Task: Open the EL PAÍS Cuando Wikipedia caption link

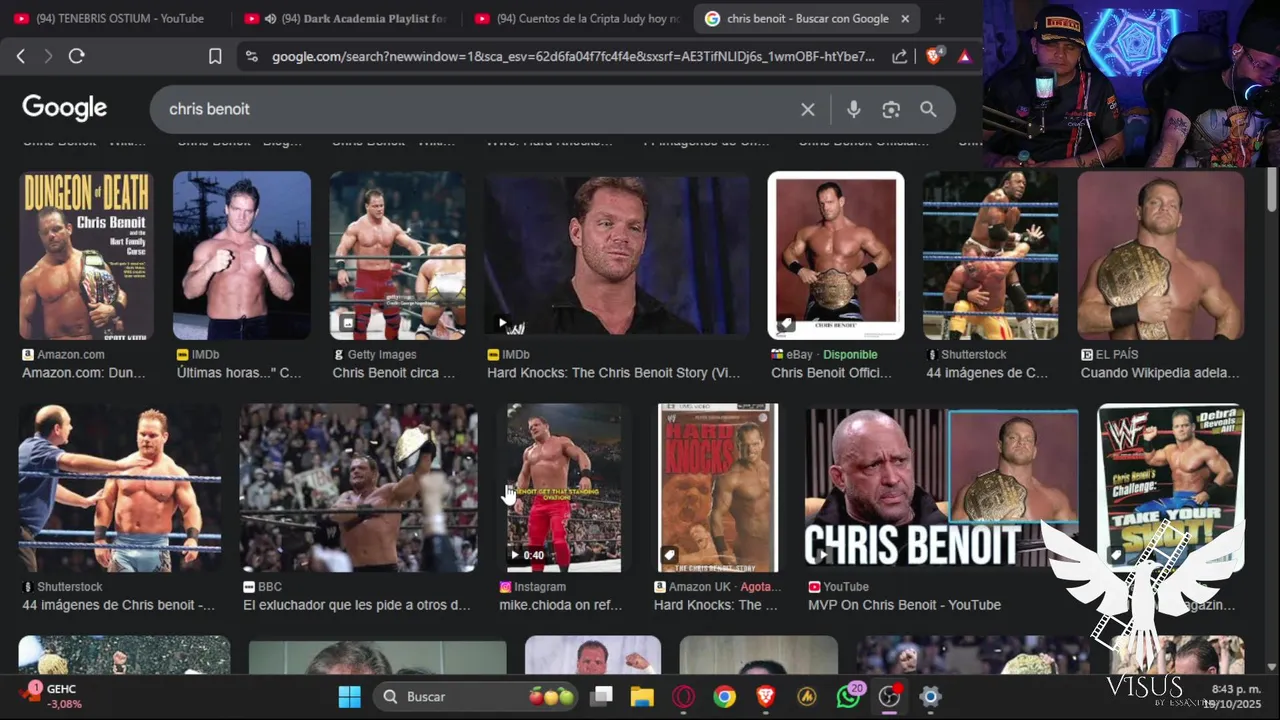Action: (x=1160, y=373)
